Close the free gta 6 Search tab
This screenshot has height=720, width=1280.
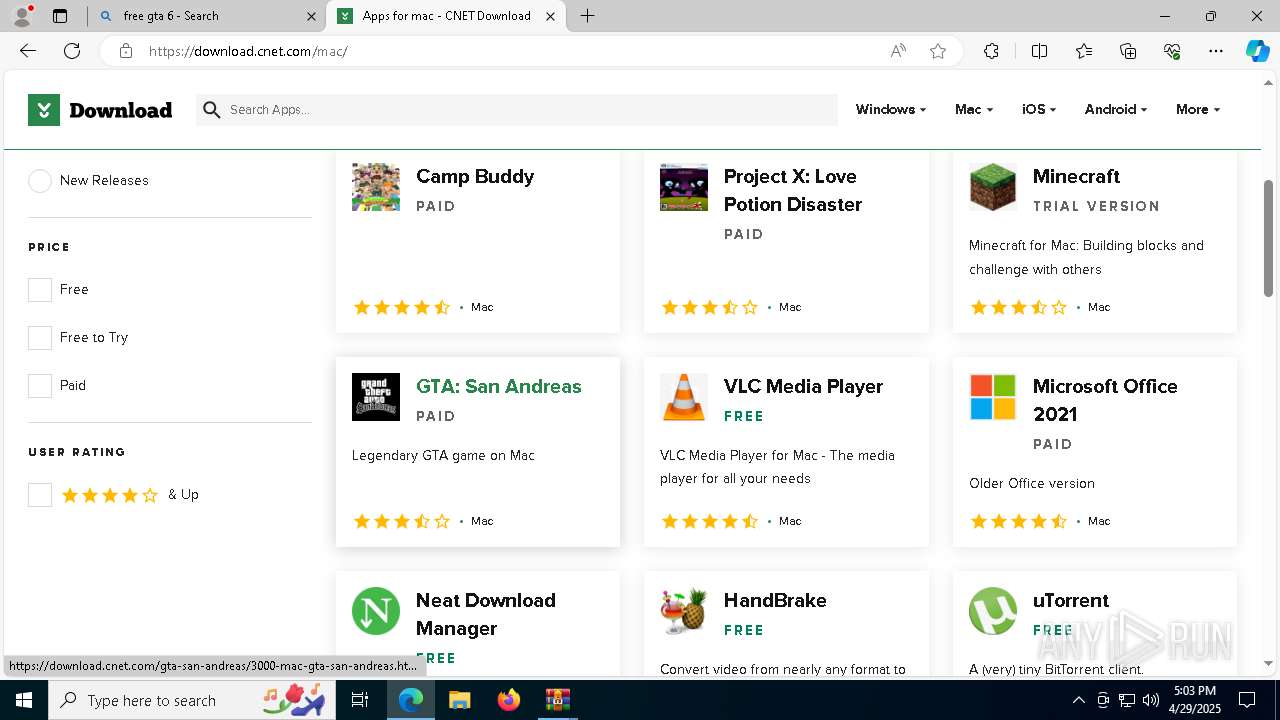click(311, 16)
